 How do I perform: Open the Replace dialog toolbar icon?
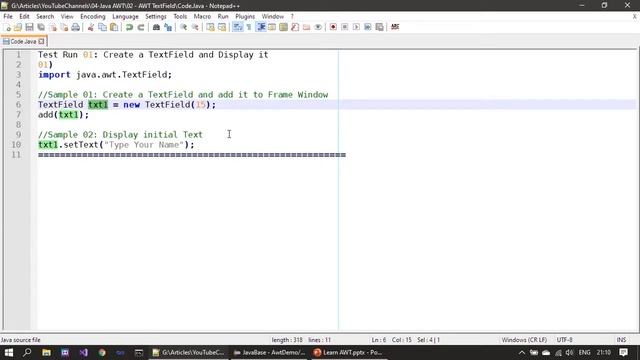point(168,27)
